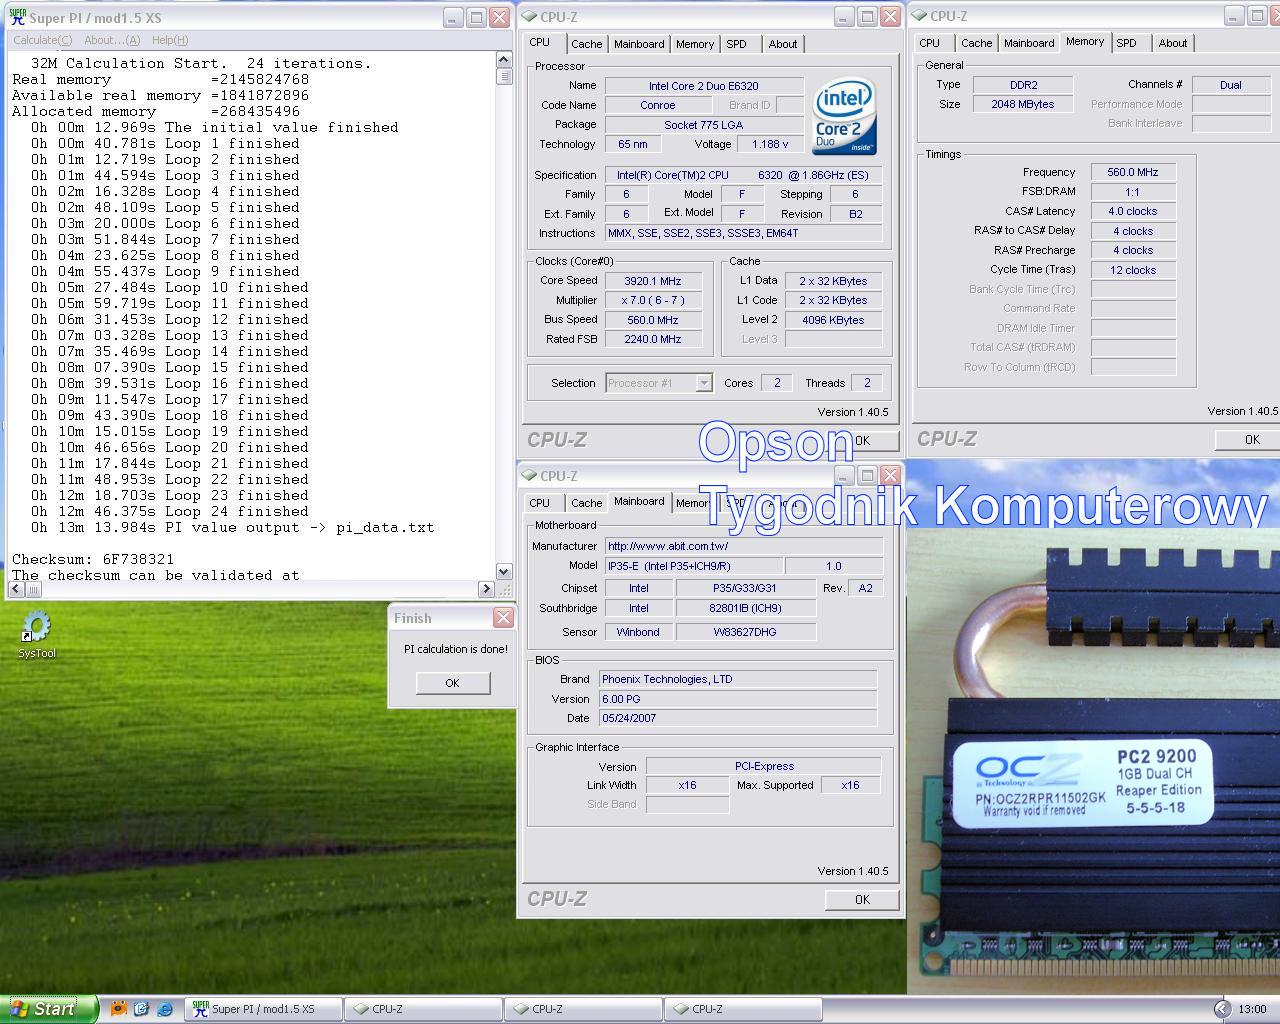Select the first CPU-Z taskbar button
Viewport: 1280px width, 1024px height.
tap(423, 1009)
